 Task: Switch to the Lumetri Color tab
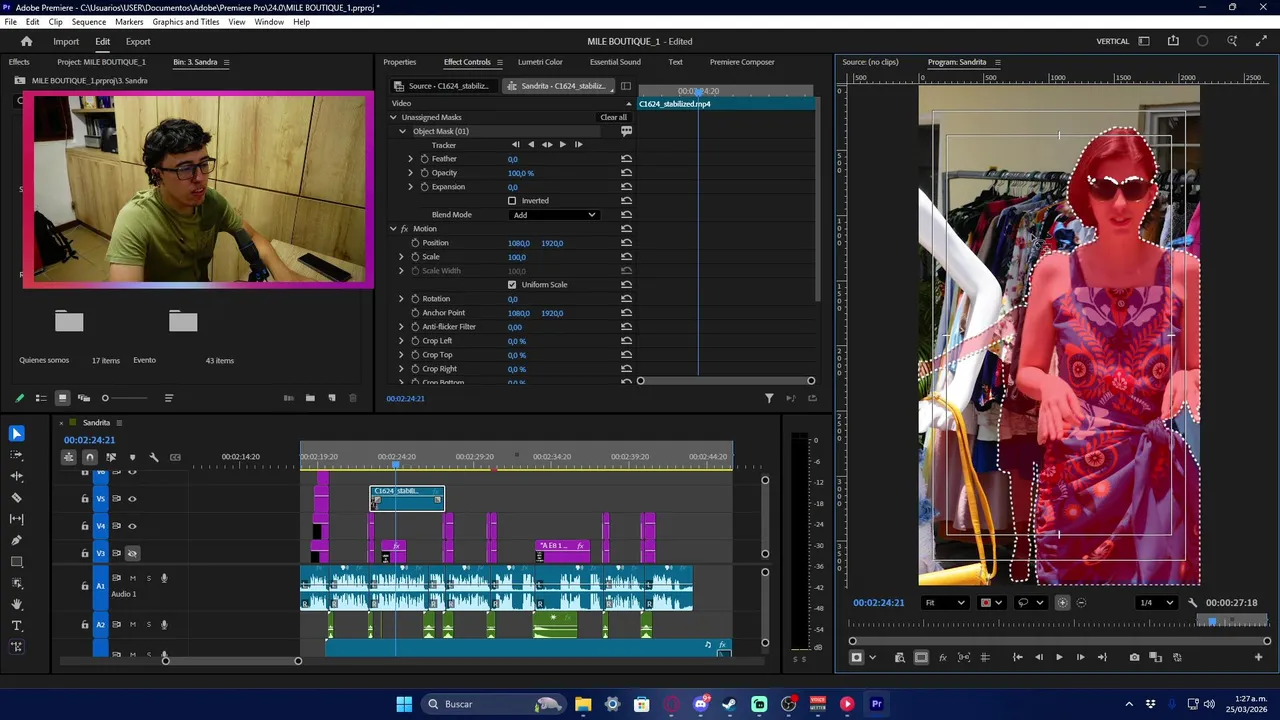point(540,62)
